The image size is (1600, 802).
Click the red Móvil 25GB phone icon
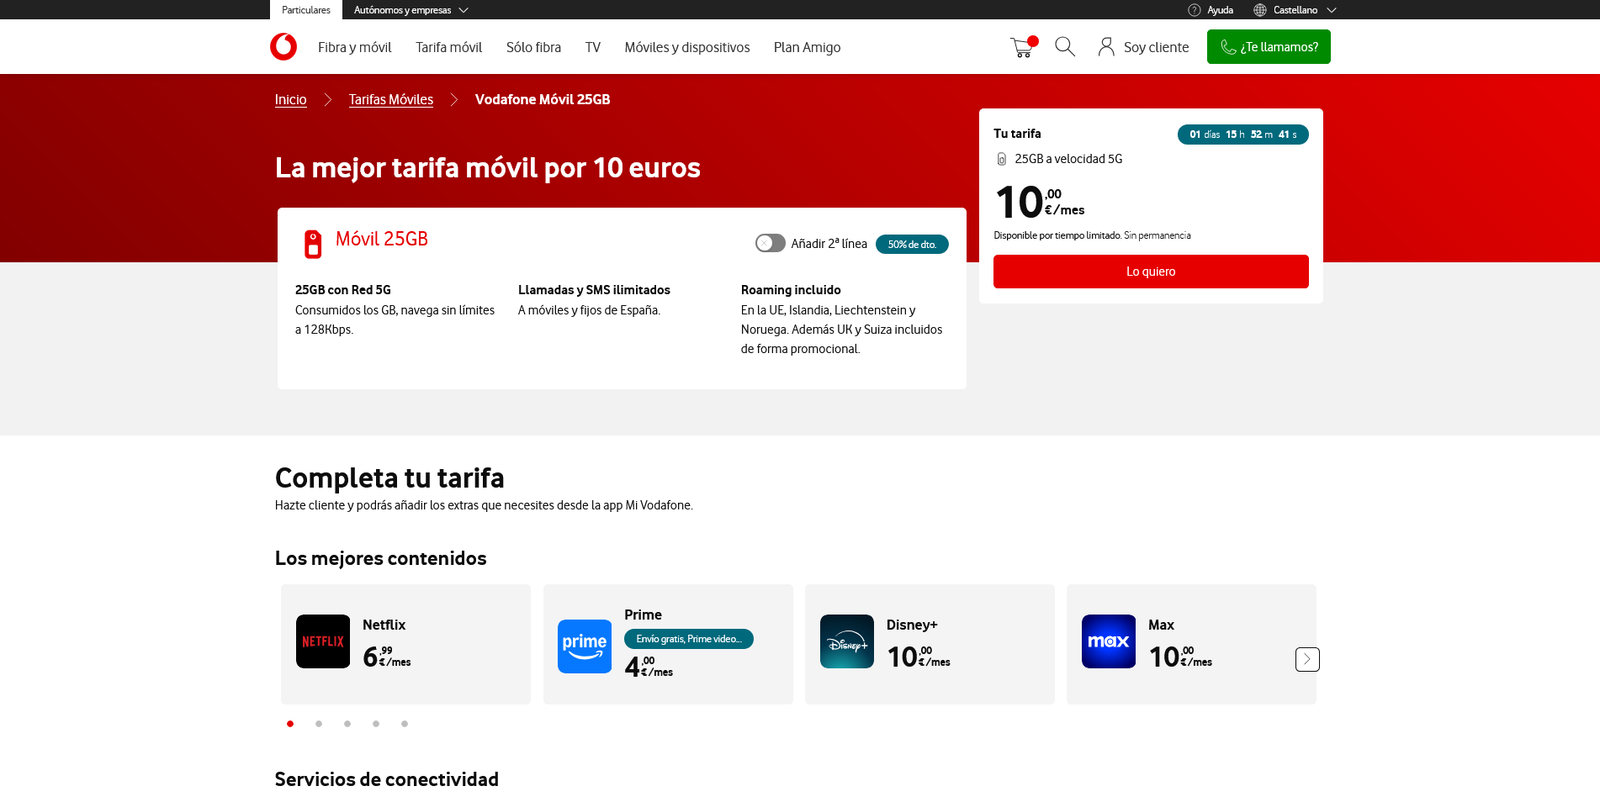313,244
